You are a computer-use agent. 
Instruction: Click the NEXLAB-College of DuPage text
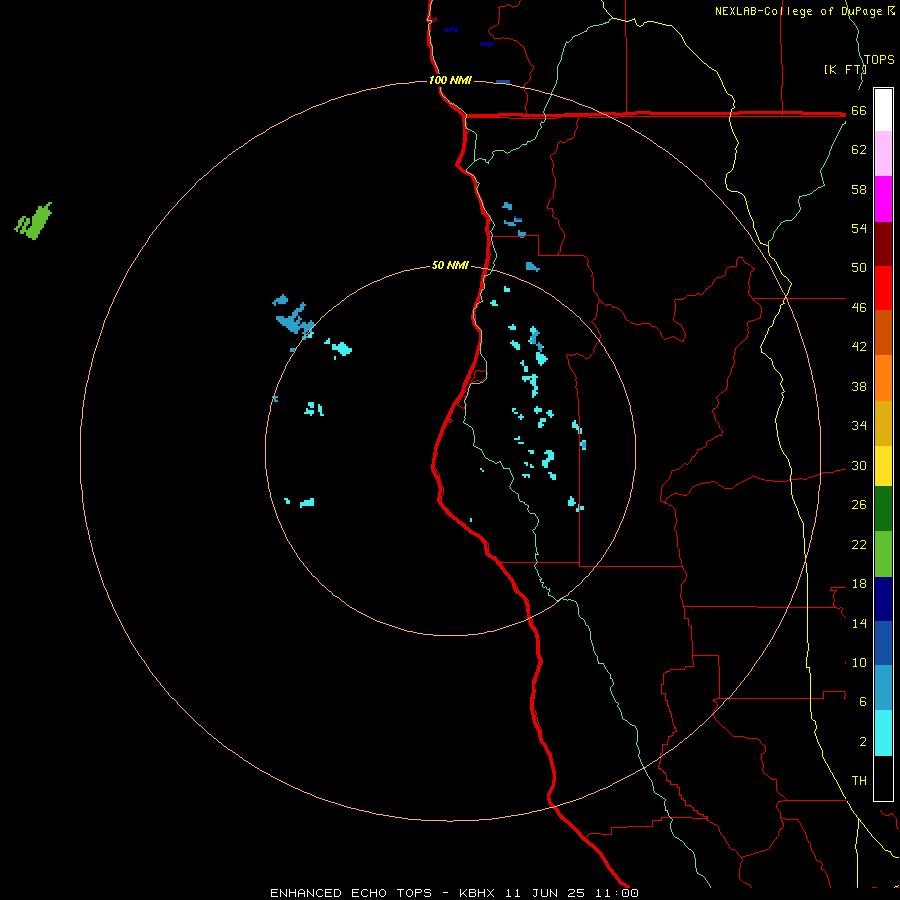click(798, 11)
